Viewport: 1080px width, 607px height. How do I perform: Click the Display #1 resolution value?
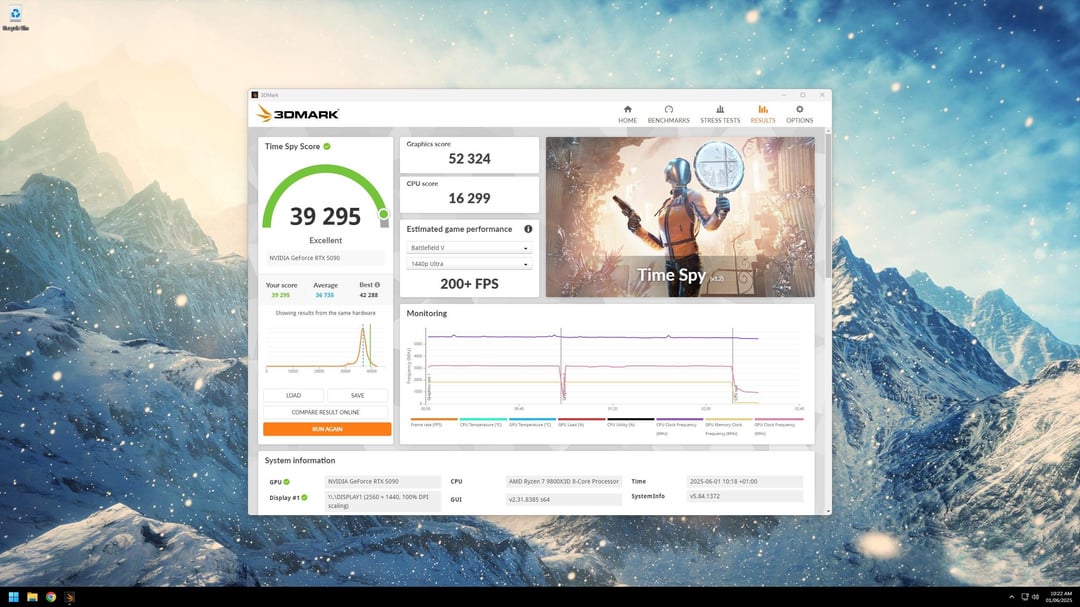[x=382, y=501]
